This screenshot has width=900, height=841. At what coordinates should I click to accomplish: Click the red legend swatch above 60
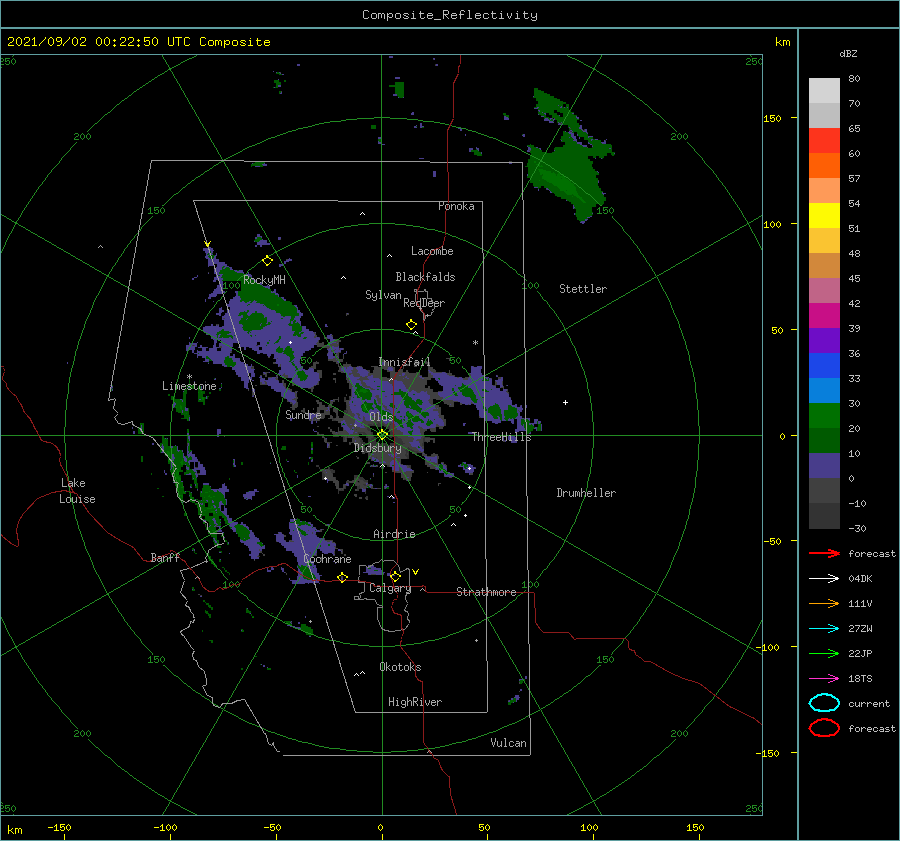(824, 141)
